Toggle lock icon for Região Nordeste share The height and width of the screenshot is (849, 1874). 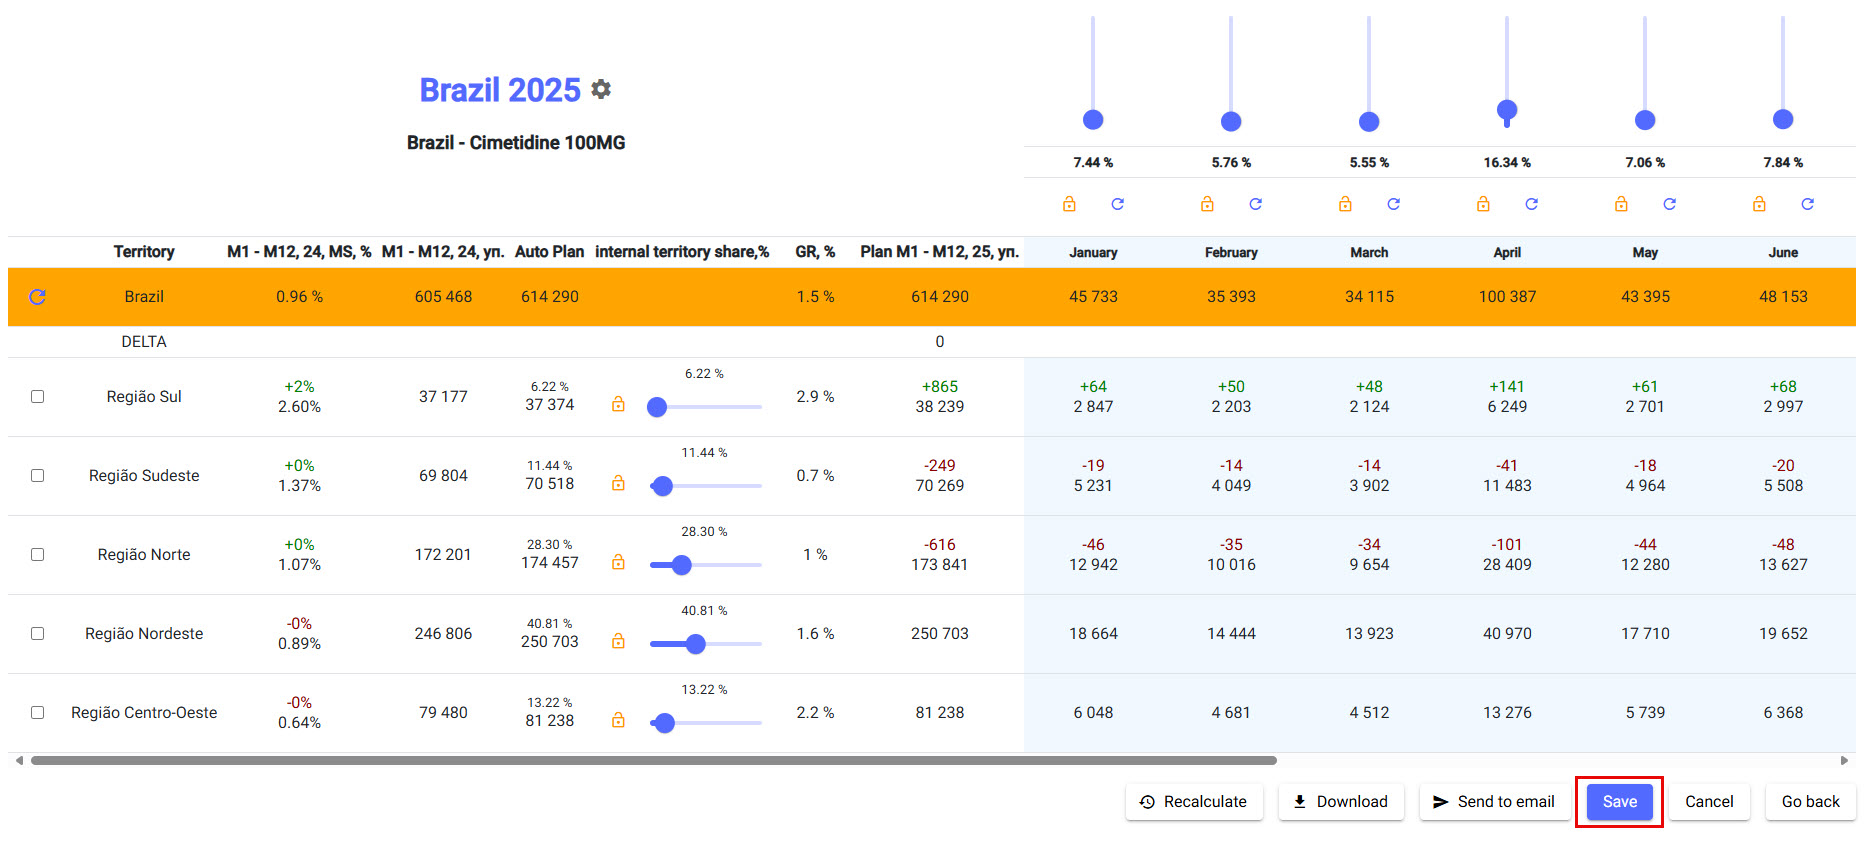pyautogui.click(x=618, y=641)
